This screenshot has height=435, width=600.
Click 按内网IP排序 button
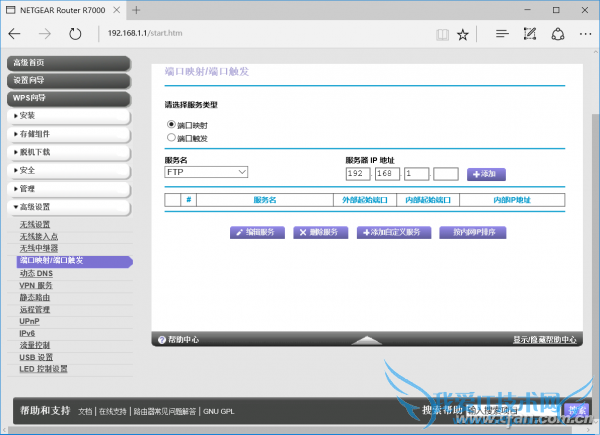coord(473,232)
